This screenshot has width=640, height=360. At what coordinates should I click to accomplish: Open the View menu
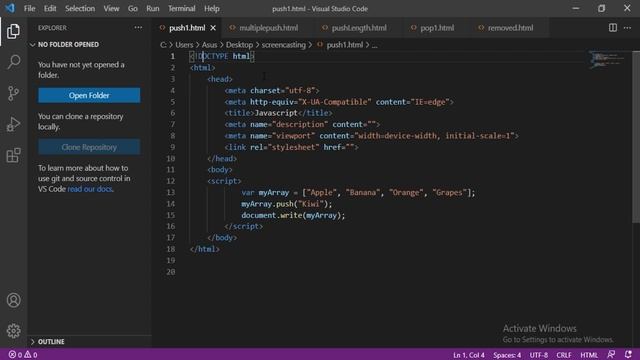pyautogui.click(x=111, y=9)
